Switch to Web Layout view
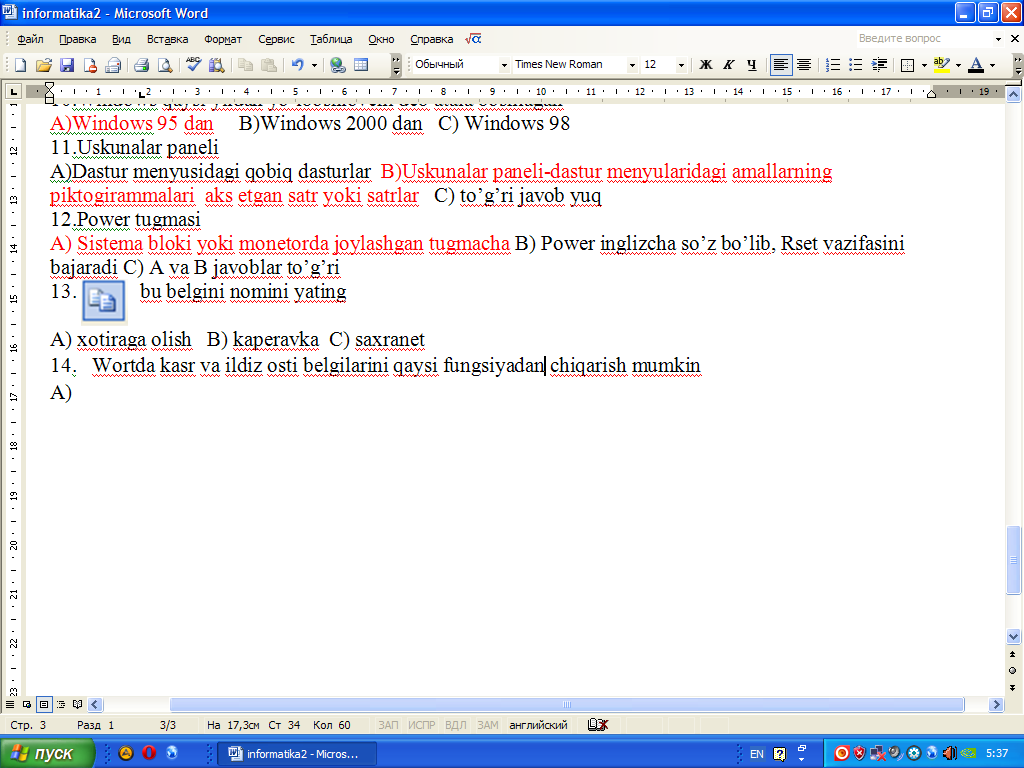 pos(27,705)
